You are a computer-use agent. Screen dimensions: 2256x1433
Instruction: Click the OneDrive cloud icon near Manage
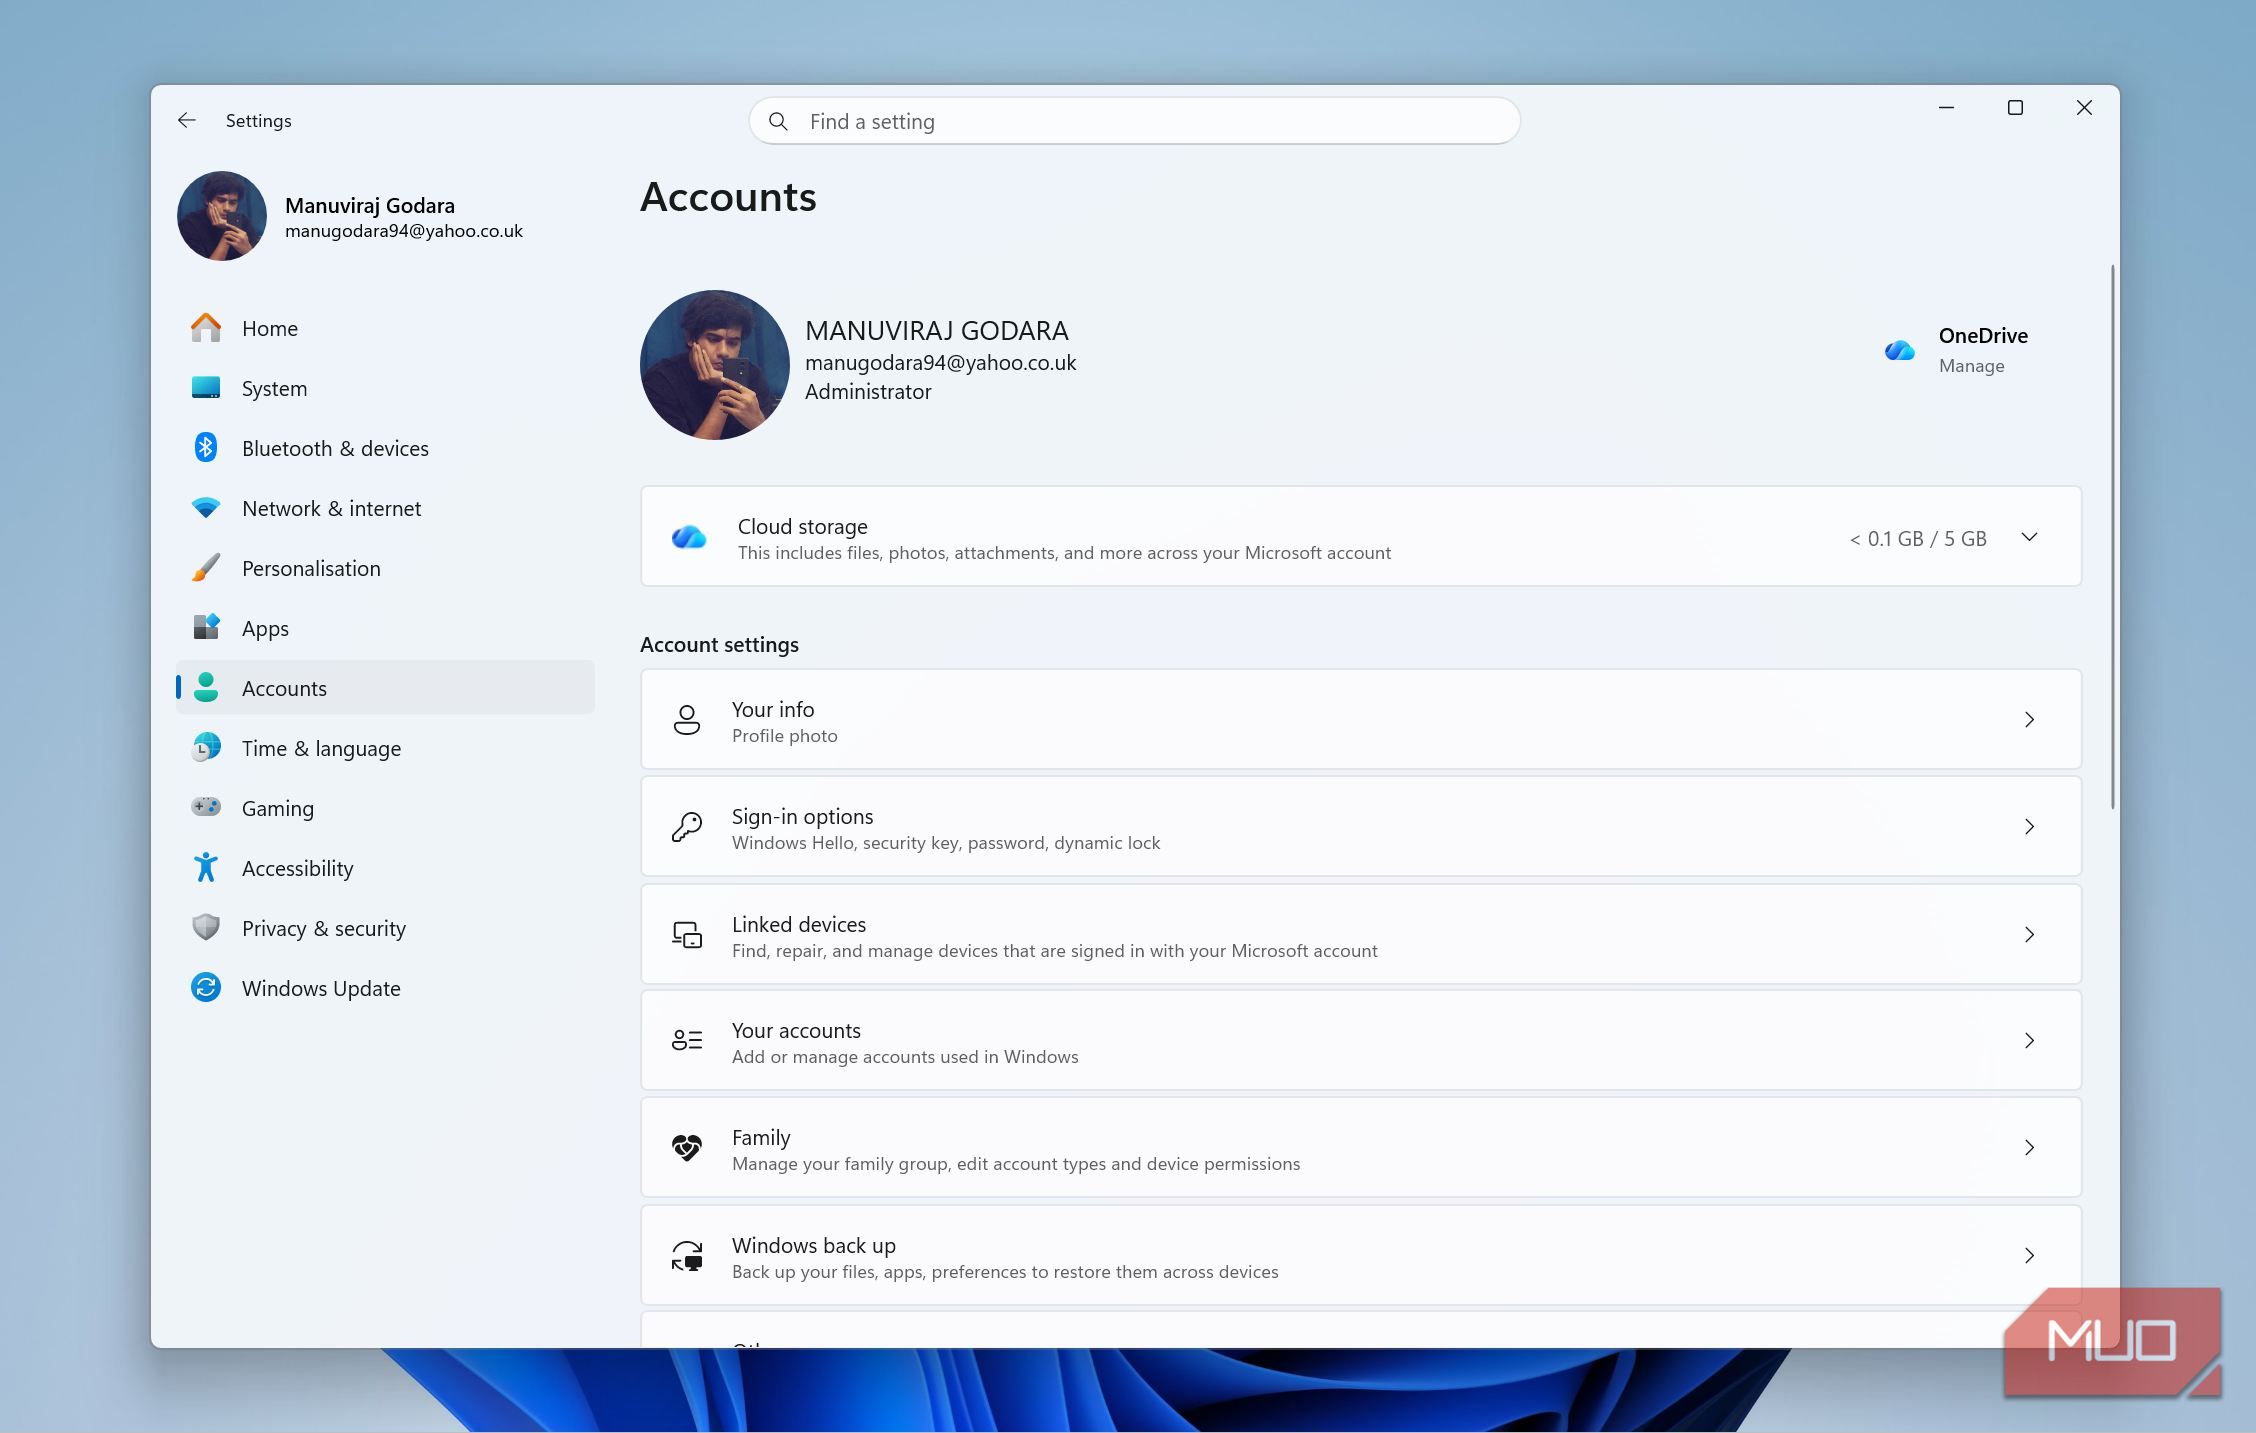click(1899, 350)
